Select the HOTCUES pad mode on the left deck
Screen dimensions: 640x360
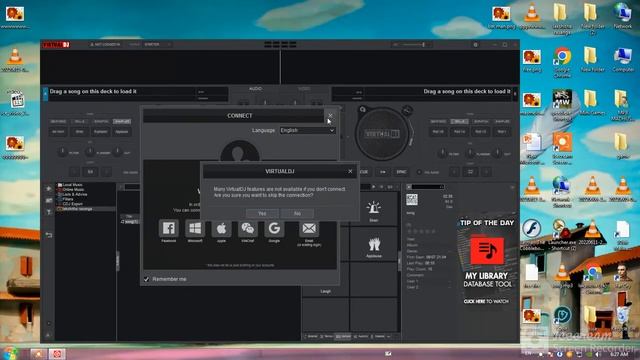(x=58, y=122)
